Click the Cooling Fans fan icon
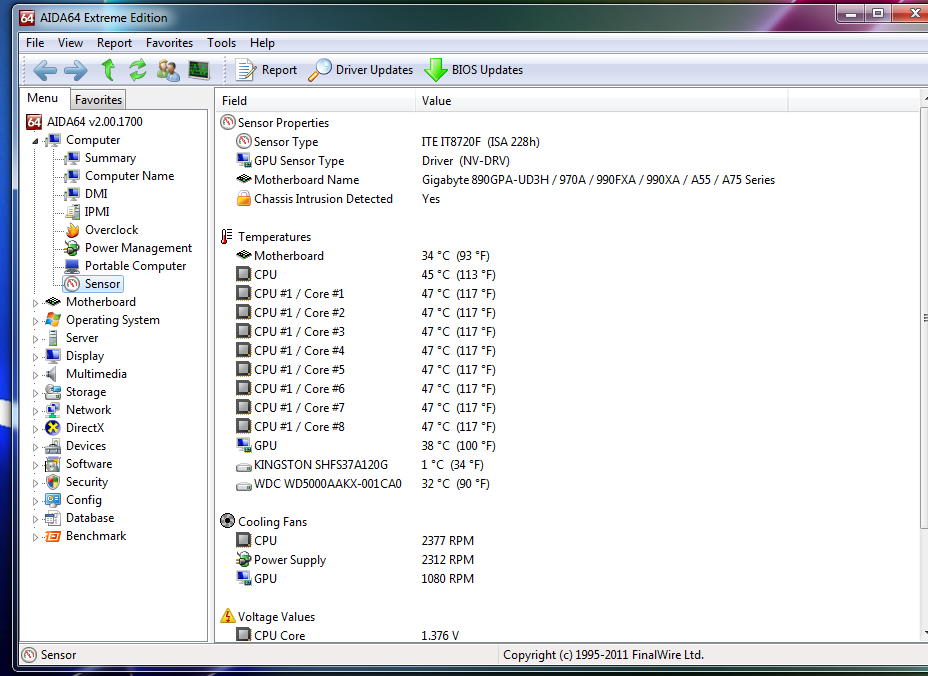 pos(227,521)
